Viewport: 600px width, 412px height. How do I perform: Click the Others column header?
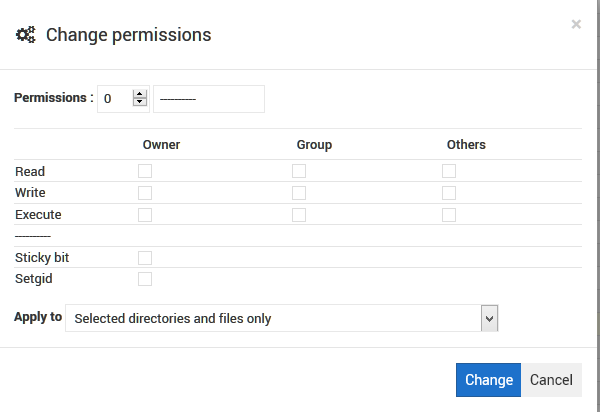click(466, 145)
